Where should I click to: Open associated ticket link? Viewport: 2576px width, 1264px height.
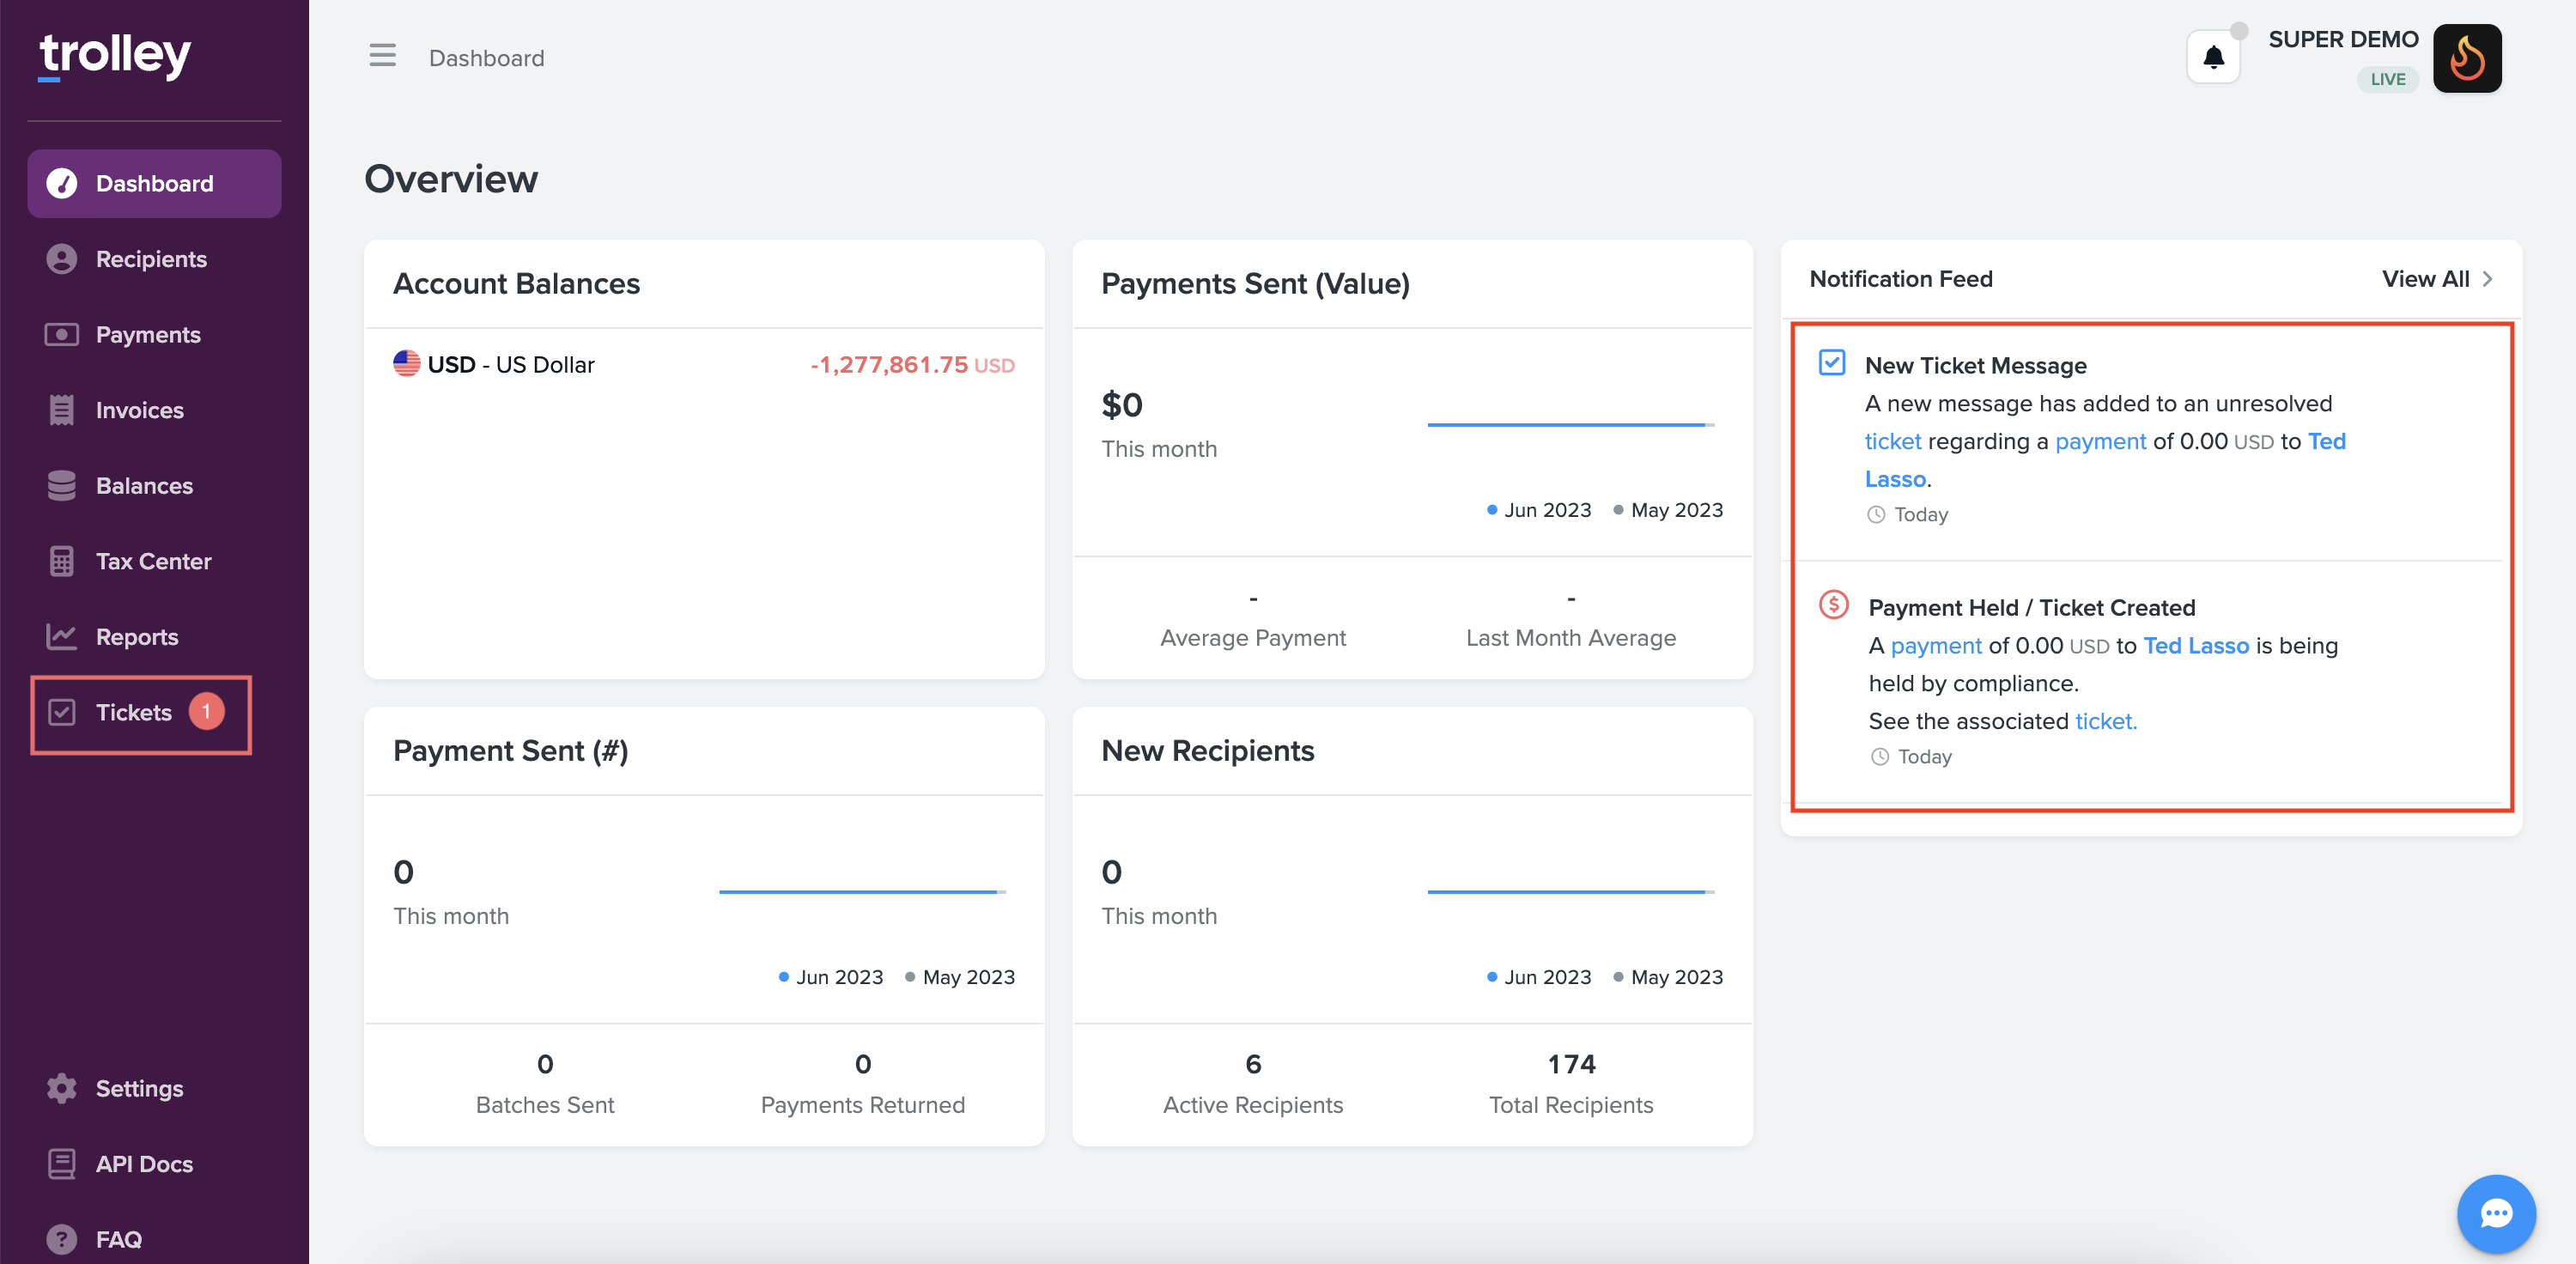2105,721
